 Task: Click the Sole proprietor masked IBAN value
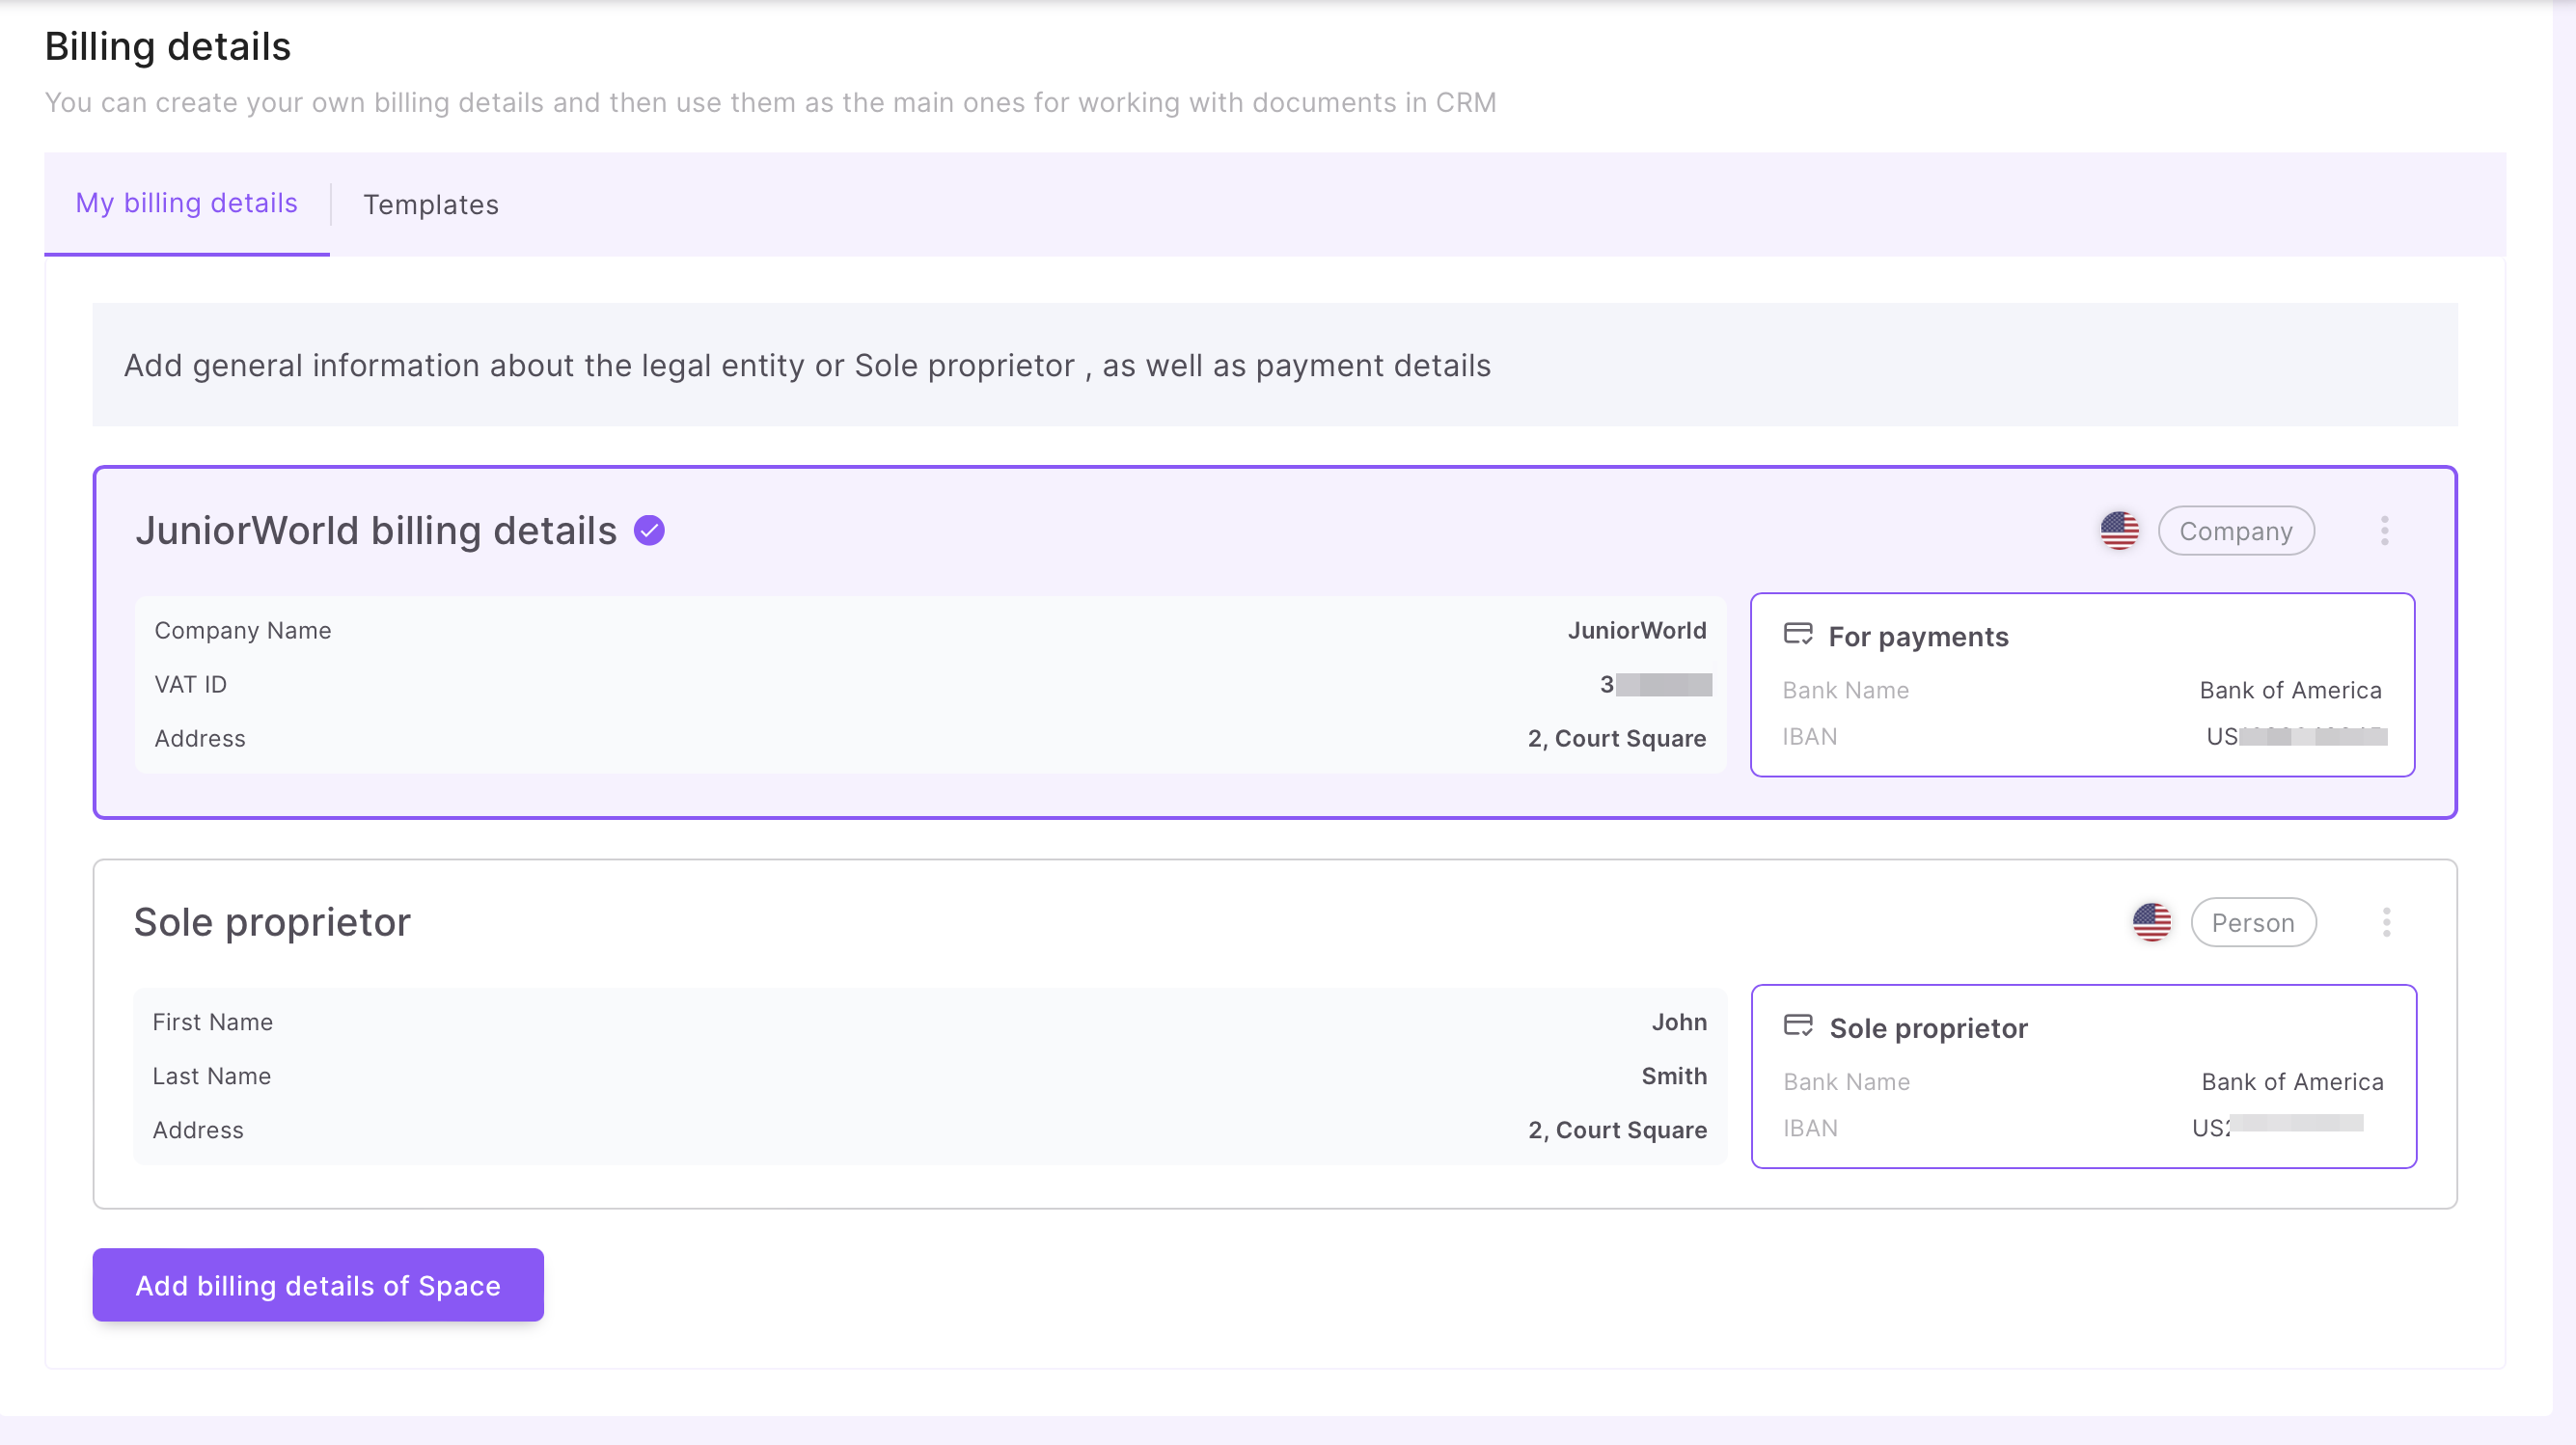click(x=2277, y=1127)
